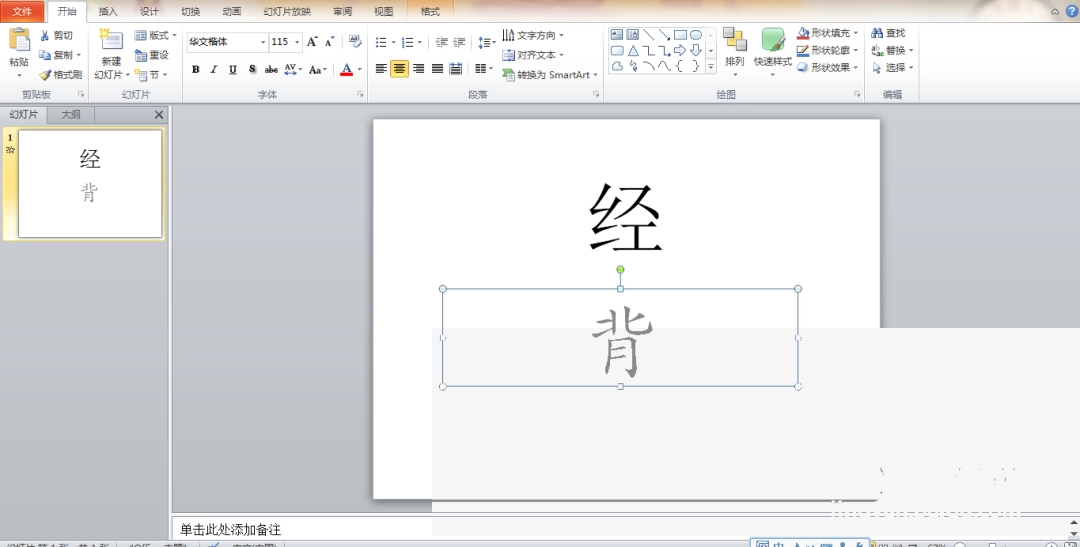Open the shape effects (形状效果) menu
This screenshot has width=1080, height=547.
point(829,67)
